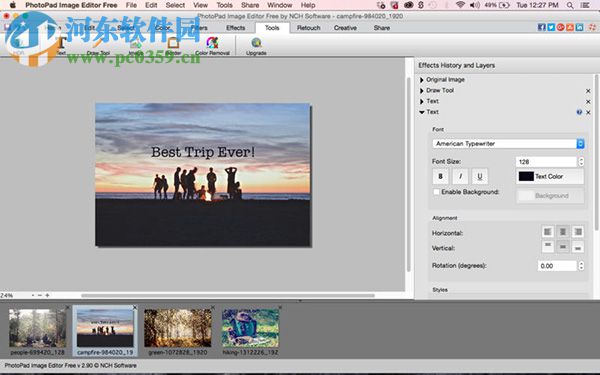The image size is (600, 375).
Task: Open the PhotoPad Image Editor Free menu
Action: pyautogui.click(x=71, y=5)
